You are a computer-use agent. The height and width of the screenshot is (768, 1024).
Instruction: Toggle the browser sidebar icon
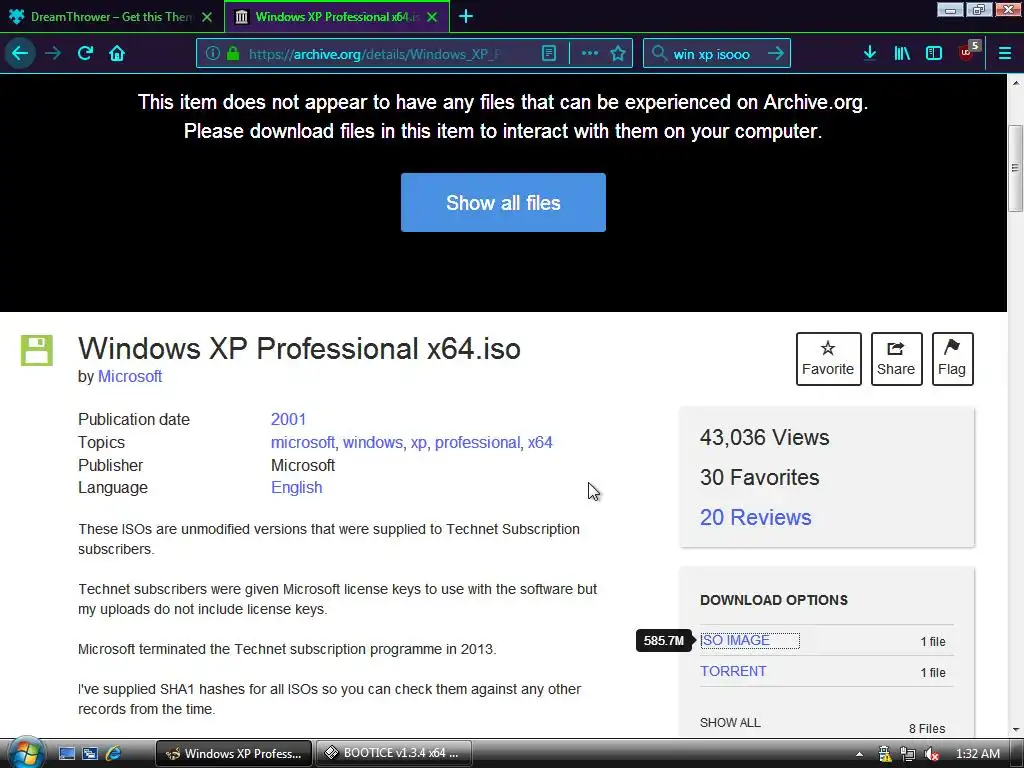[934, 54]
